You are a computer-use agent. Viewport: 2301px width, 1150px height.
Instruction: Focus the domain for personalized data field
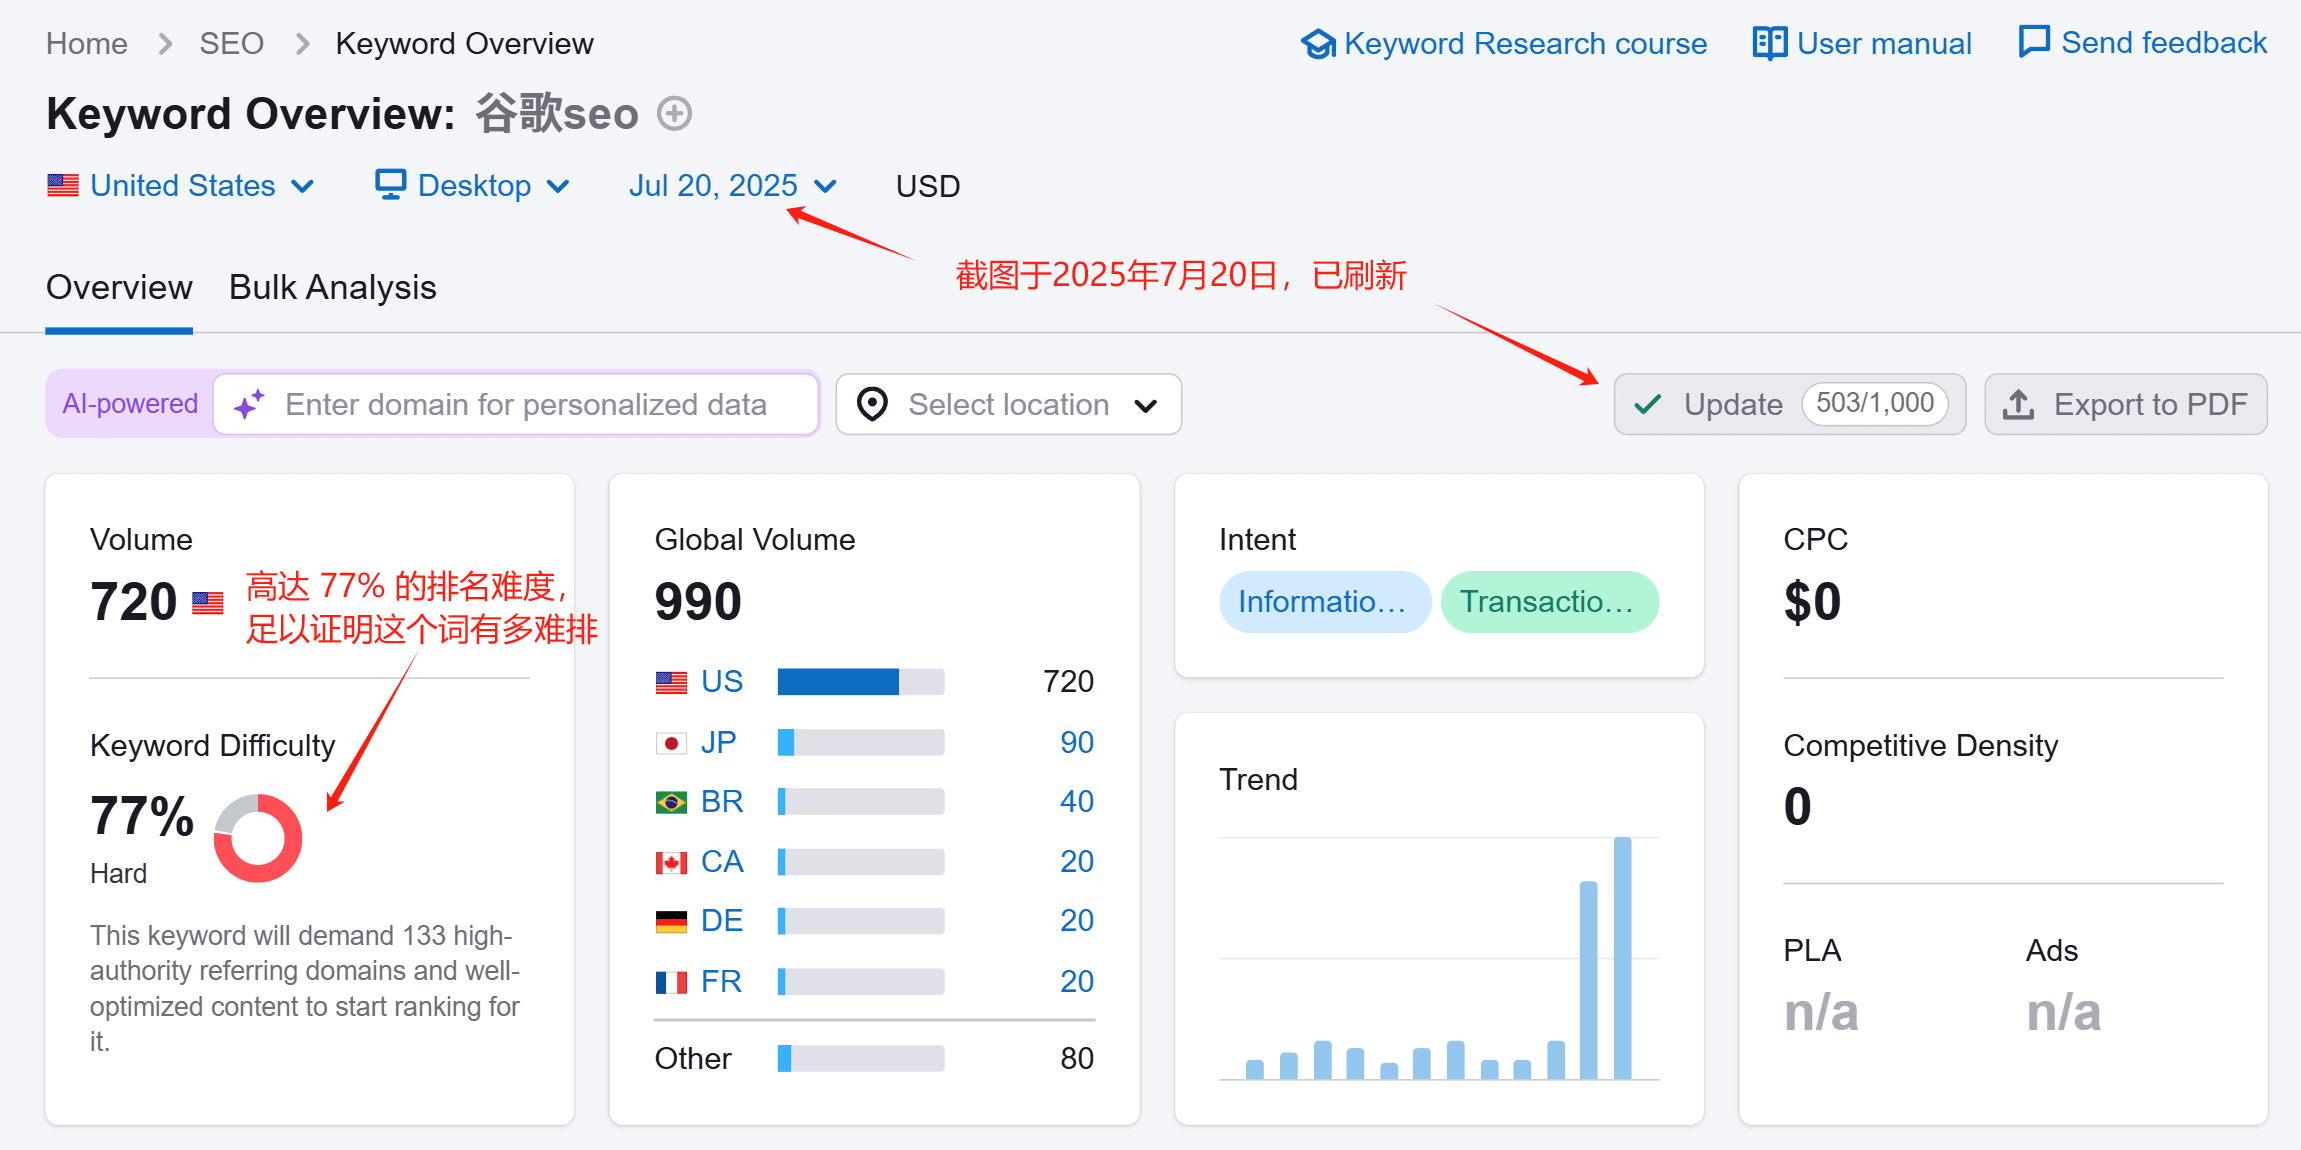(x=516, y=404)
